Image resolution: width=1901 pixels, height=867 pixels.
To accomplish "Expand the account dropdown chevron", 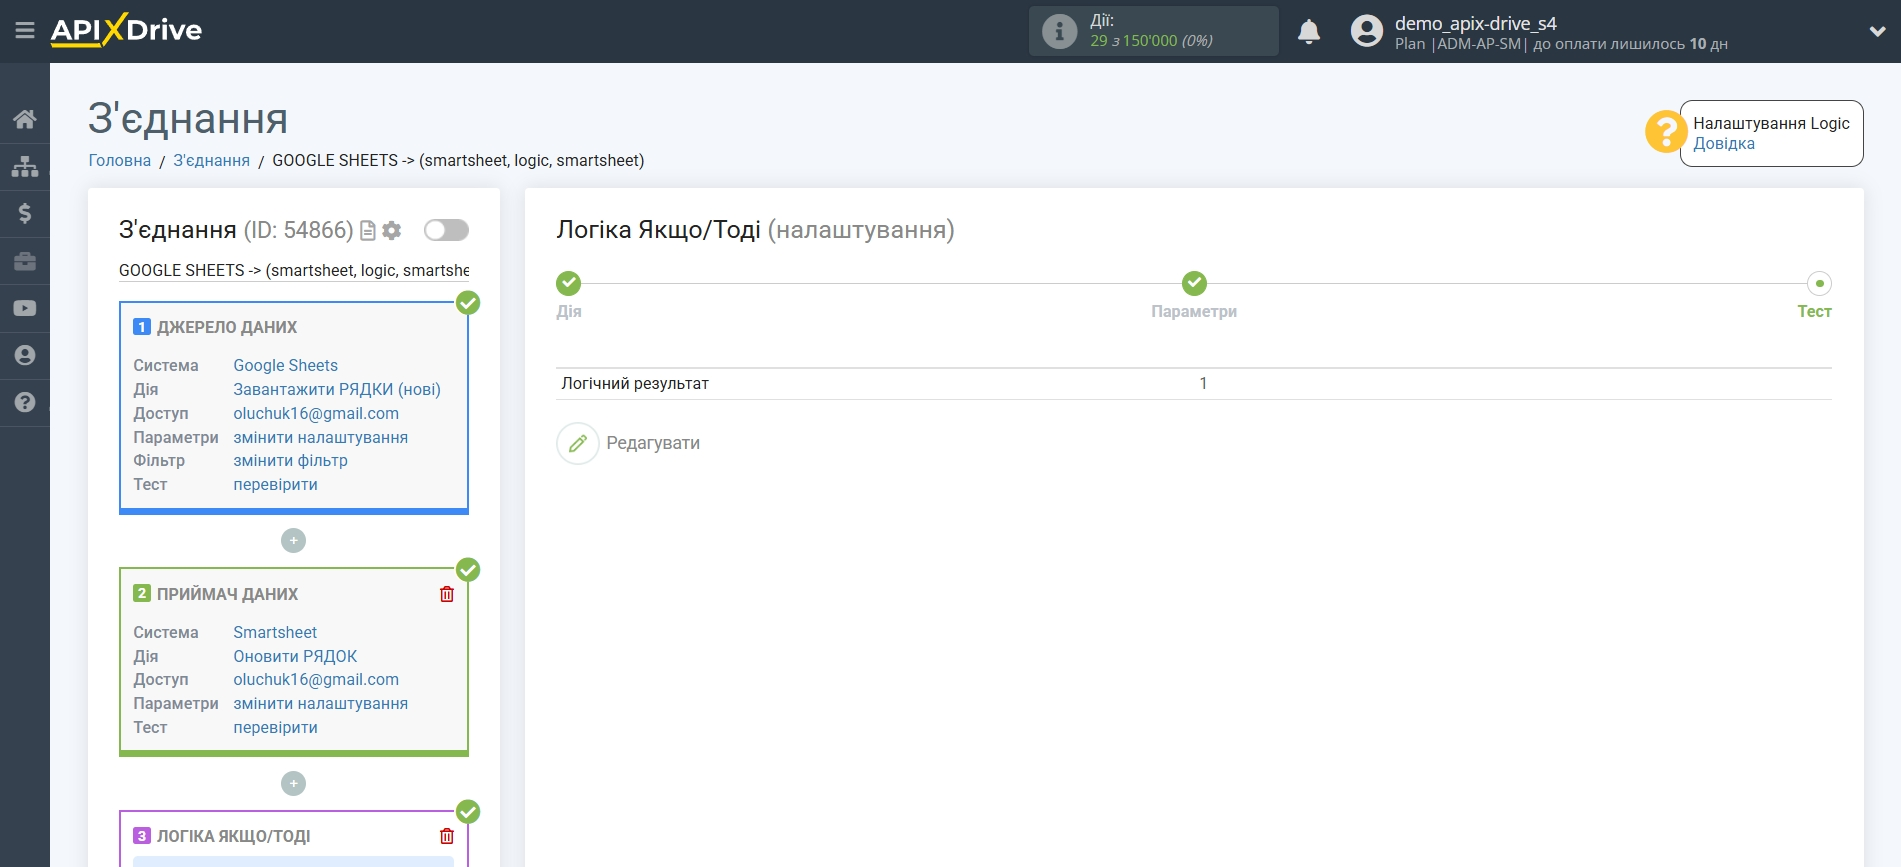I will pyautogui.click(x=1877, y=32).
